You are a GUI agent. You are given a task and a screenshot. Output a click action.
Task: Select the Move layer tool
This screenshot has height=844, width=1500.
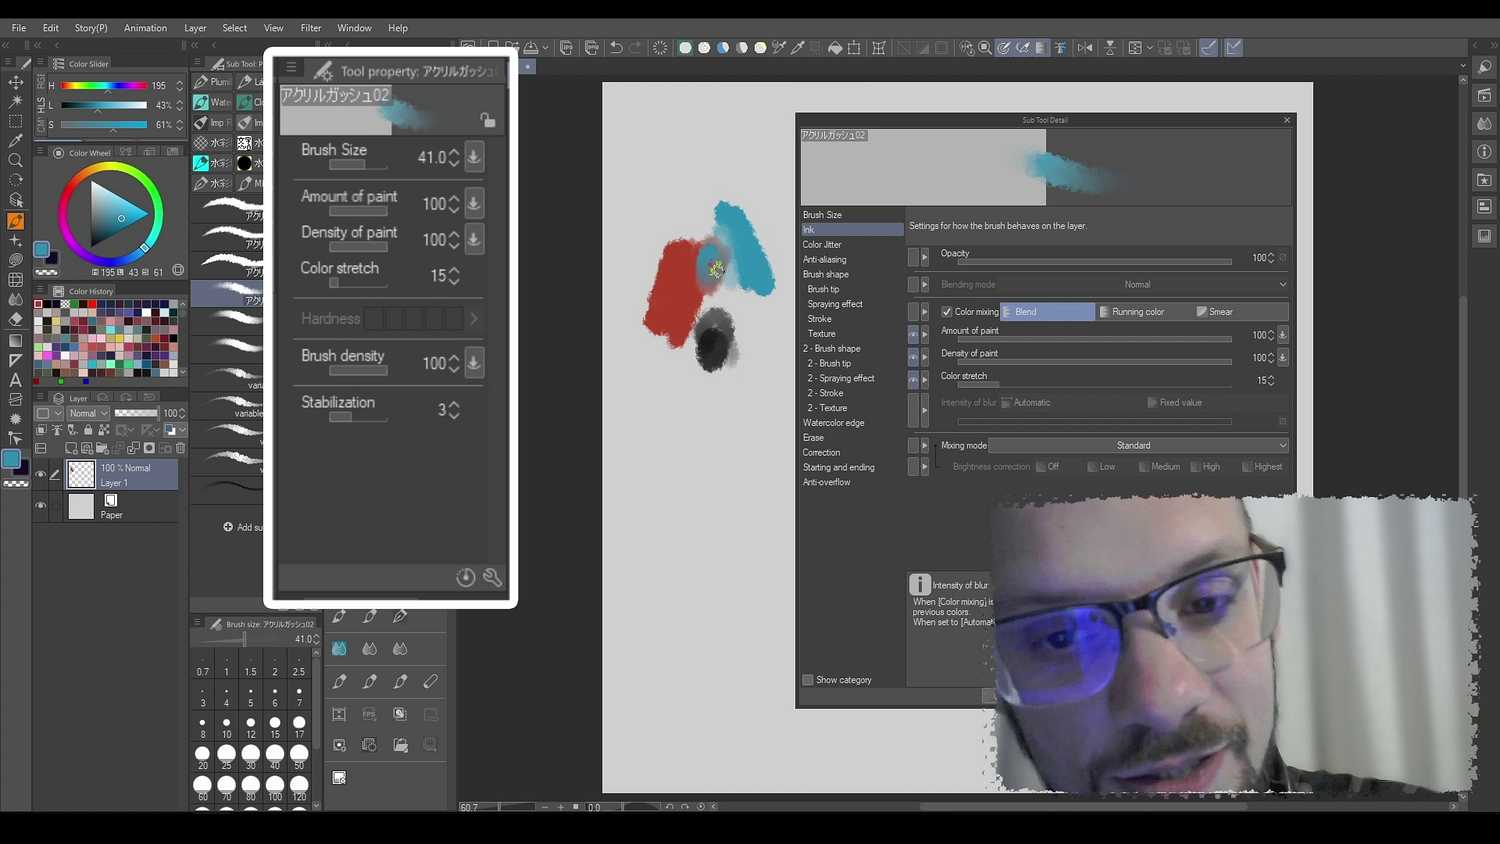point(15,82)
